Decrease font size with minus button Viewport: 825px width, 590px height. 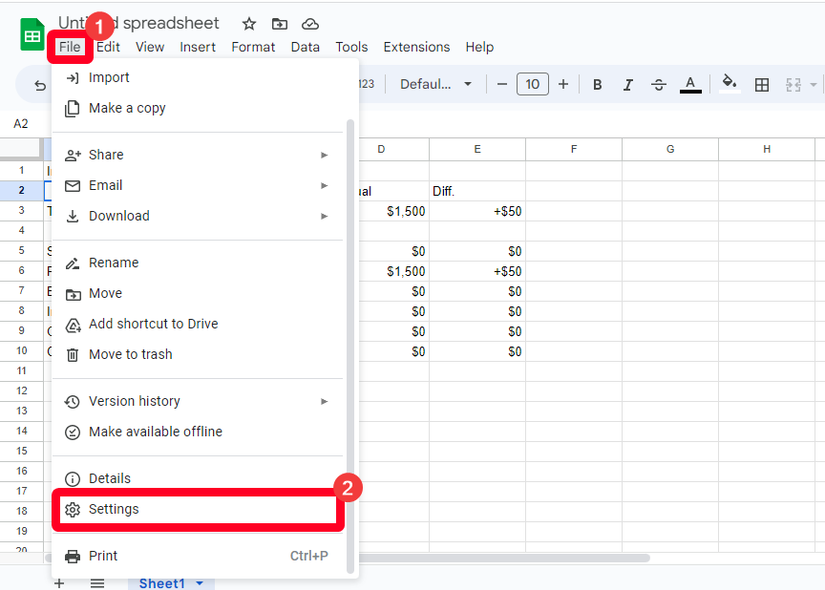[x=502, y=84]
